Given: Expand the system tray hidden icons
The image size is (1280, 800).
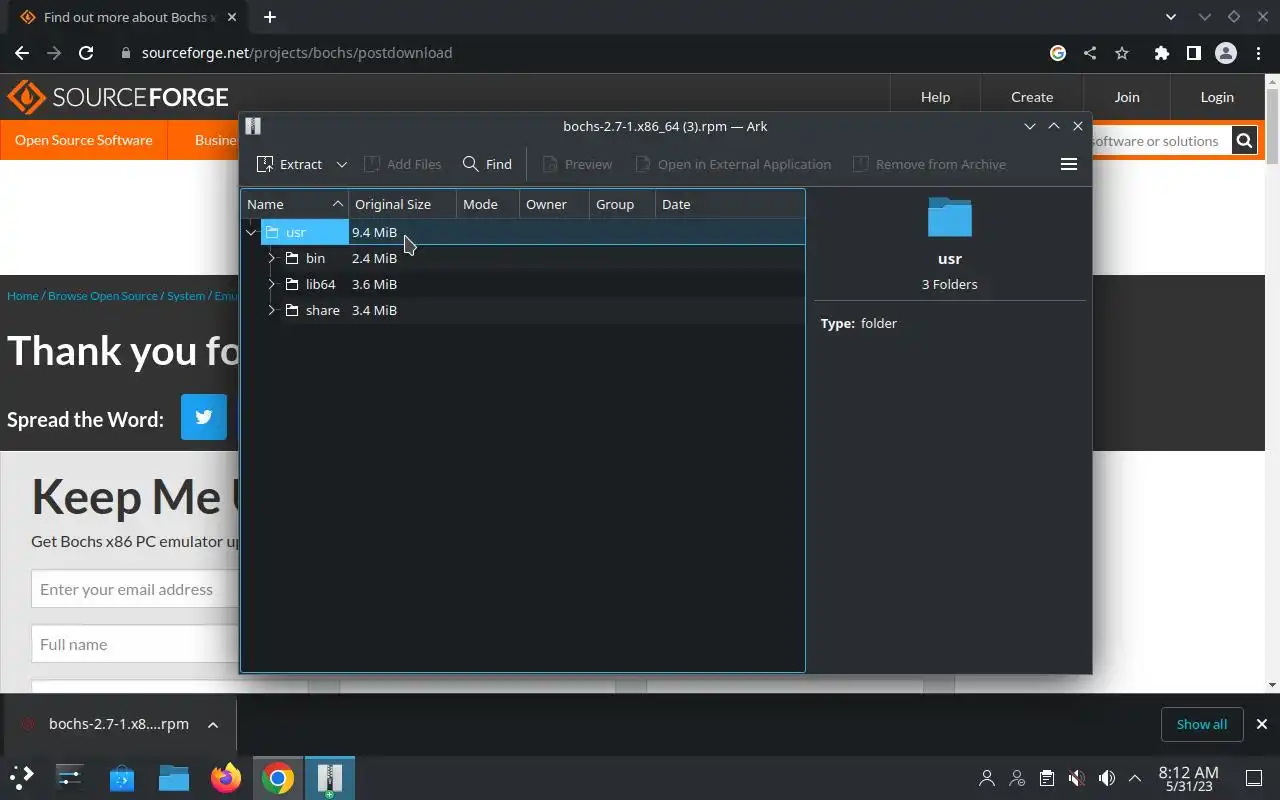Looking at the screenshot, I should tap(1135, 778).
